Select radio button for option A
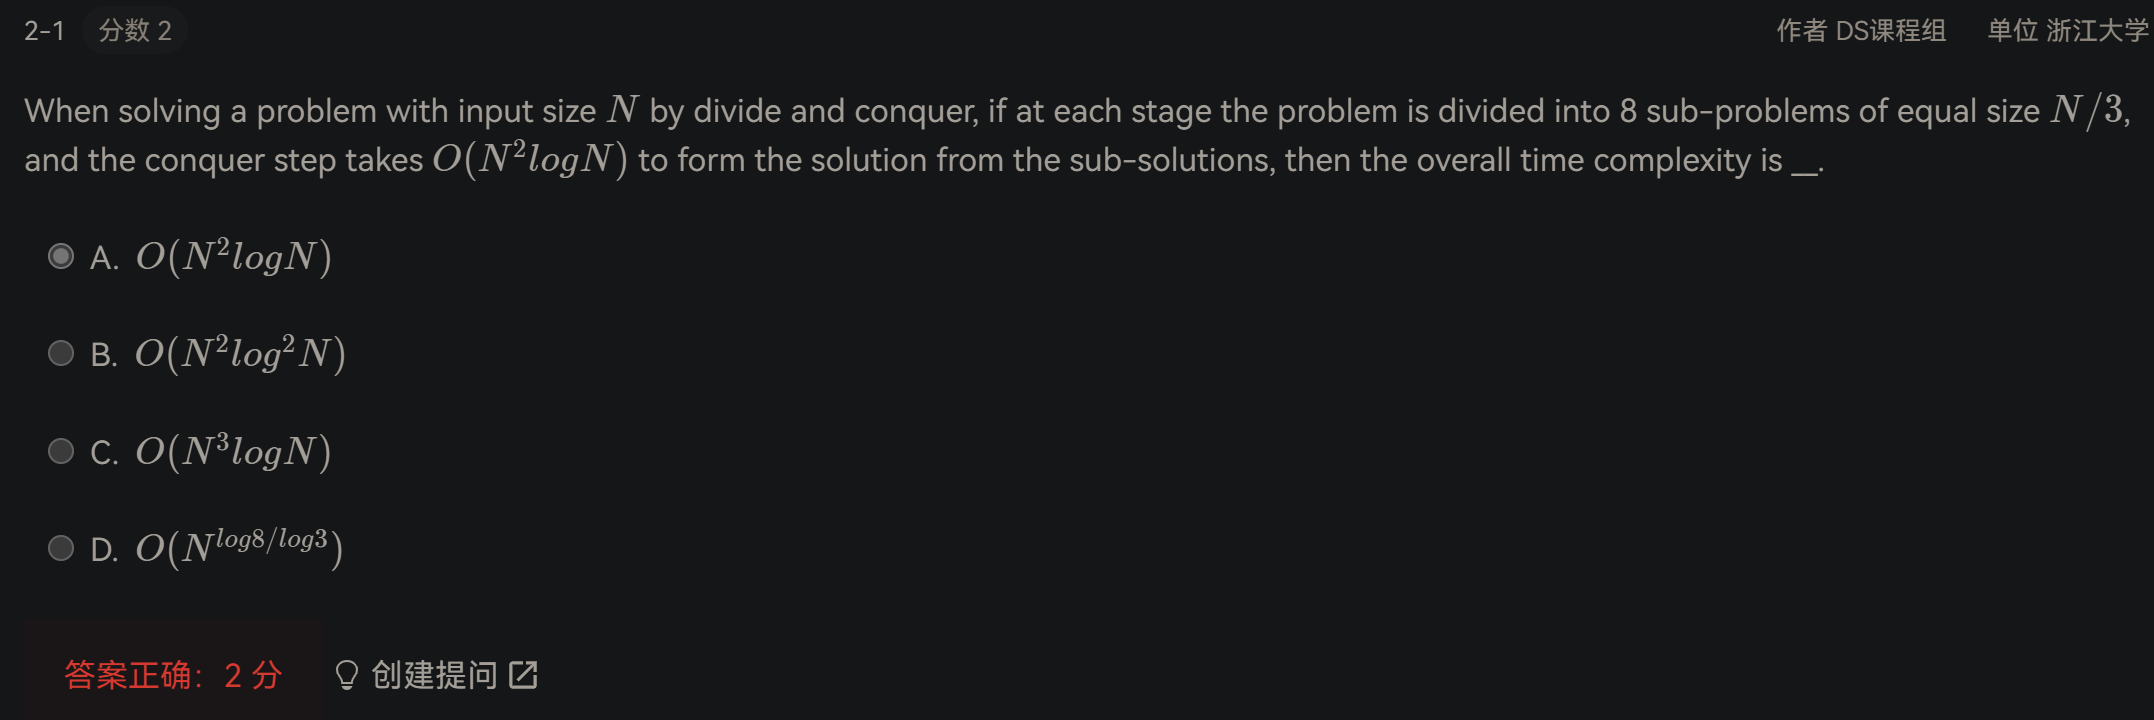Screen dimensions: 2154x720 point(61,257)
